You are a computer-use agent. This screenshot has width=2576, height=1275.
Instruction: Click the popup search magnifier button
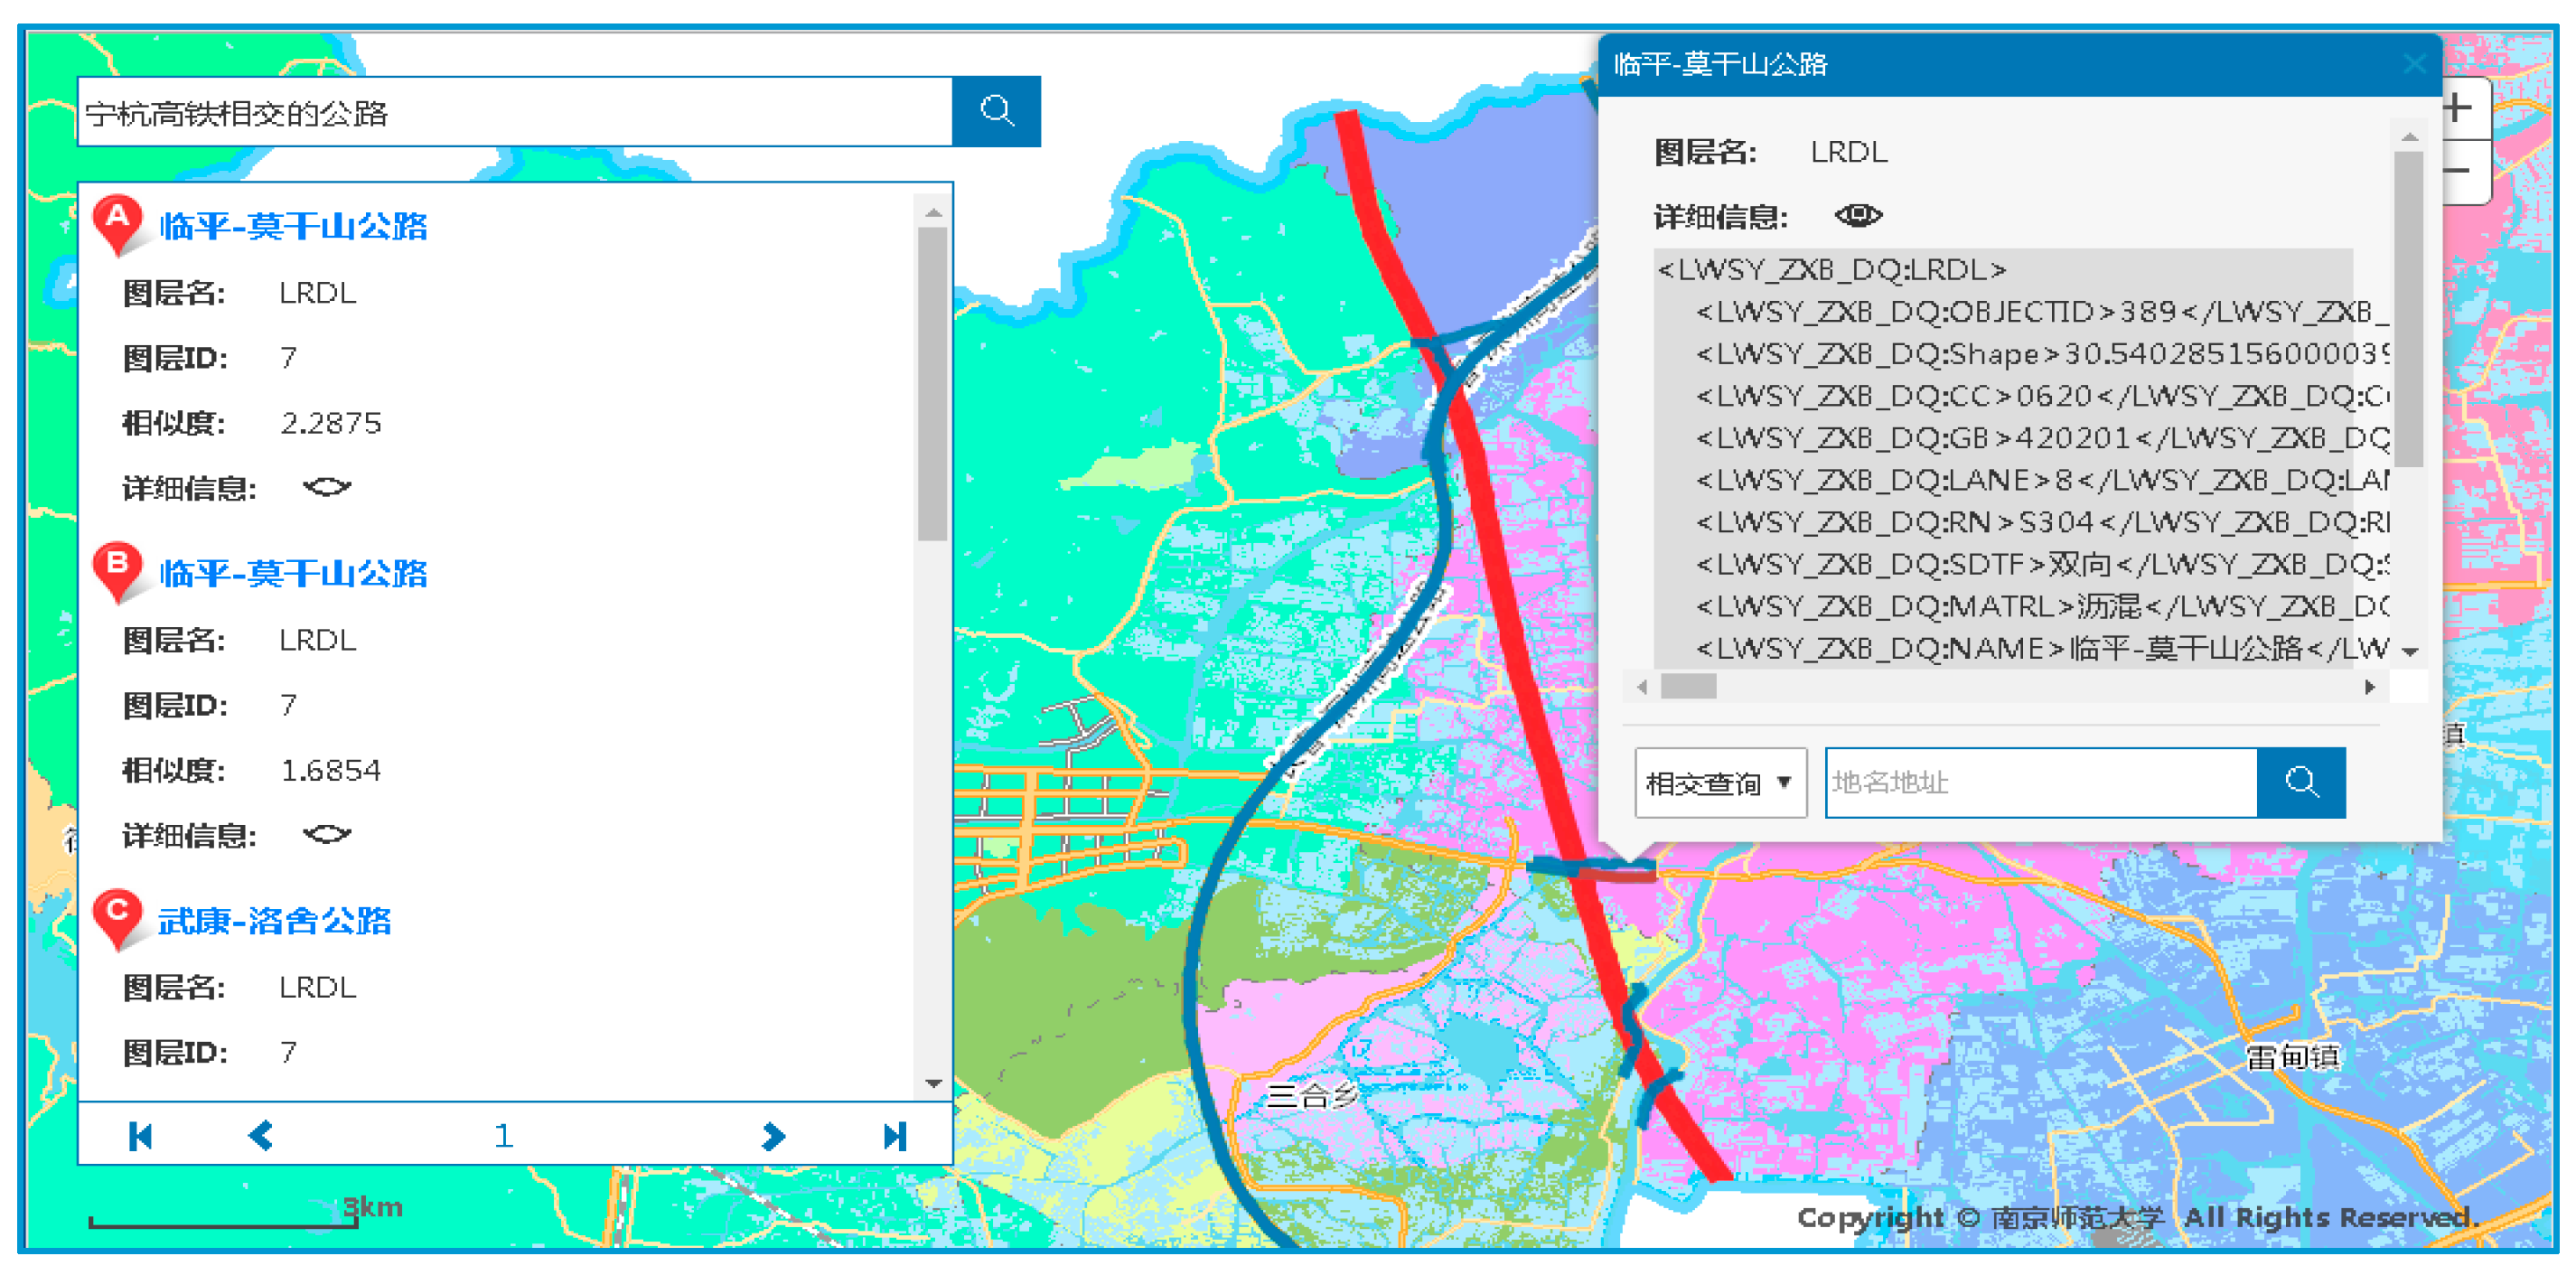(x=2301, y=782)
